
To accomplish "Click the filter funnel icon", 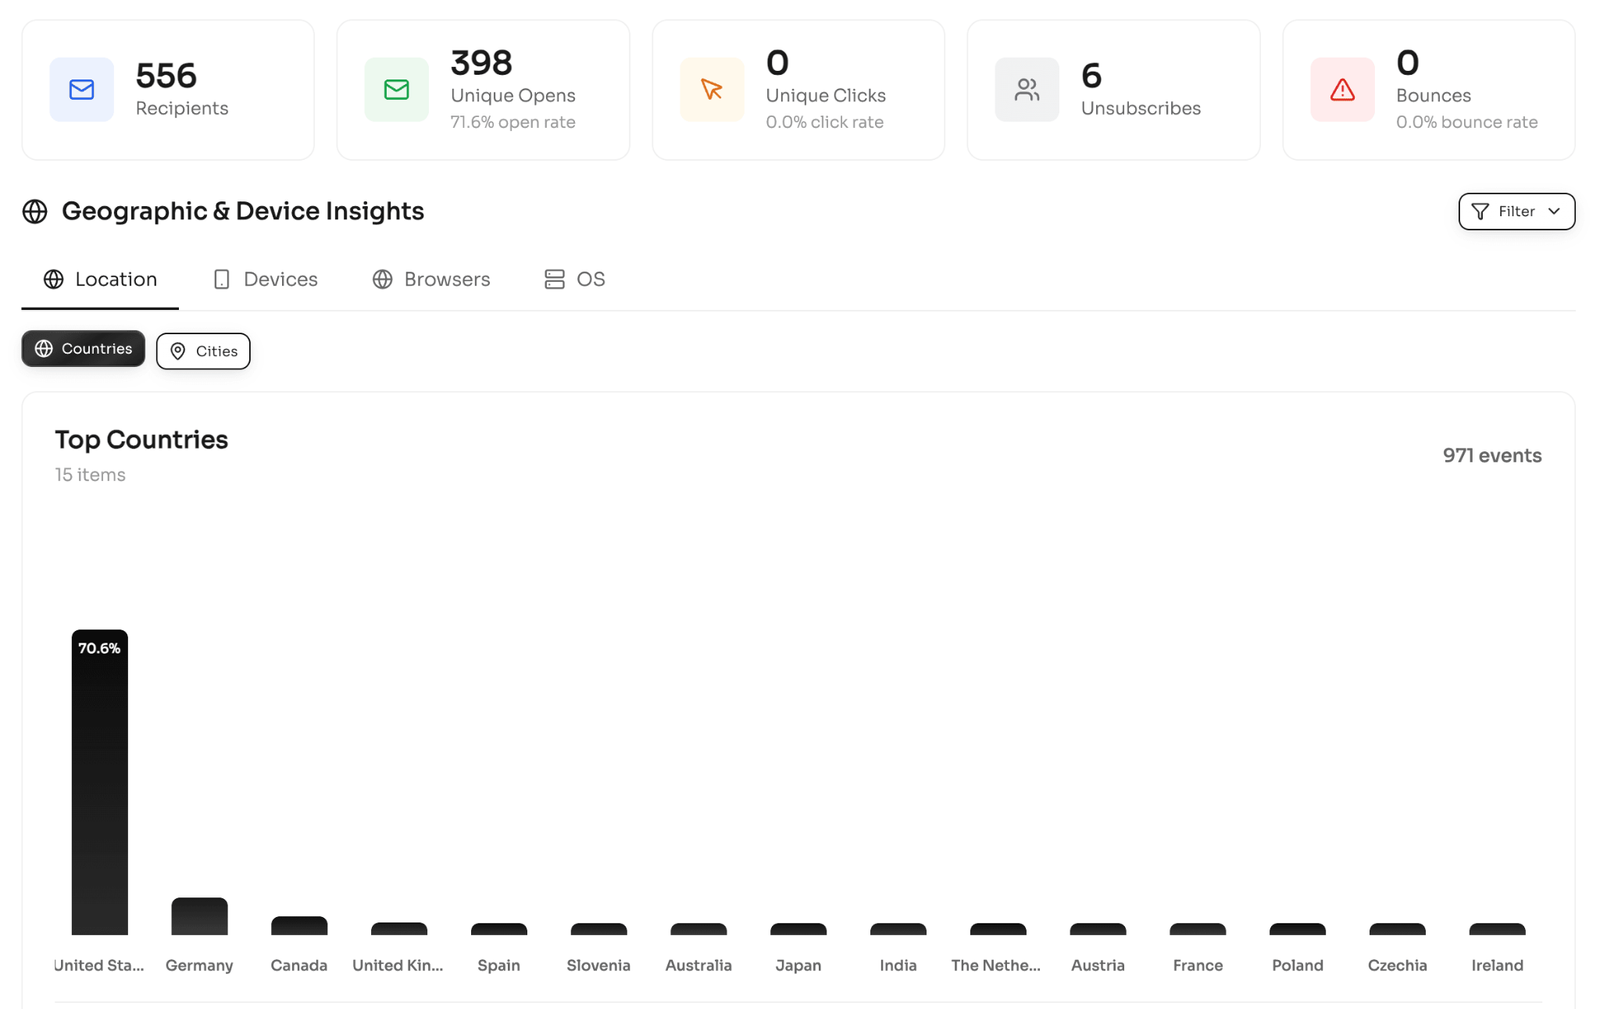I will coord(1481,211).
